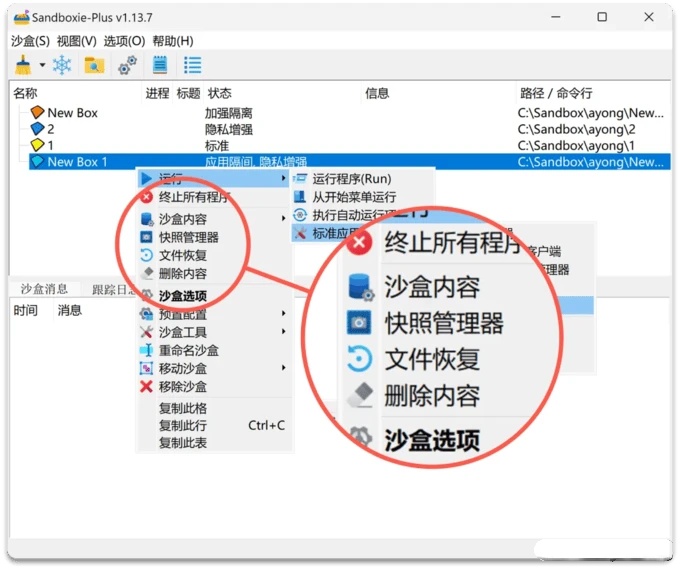Image resolution: width=680 pixels, height=569 pixels.
Task: Open the 视图(V) menu
Action: [77, 41]
